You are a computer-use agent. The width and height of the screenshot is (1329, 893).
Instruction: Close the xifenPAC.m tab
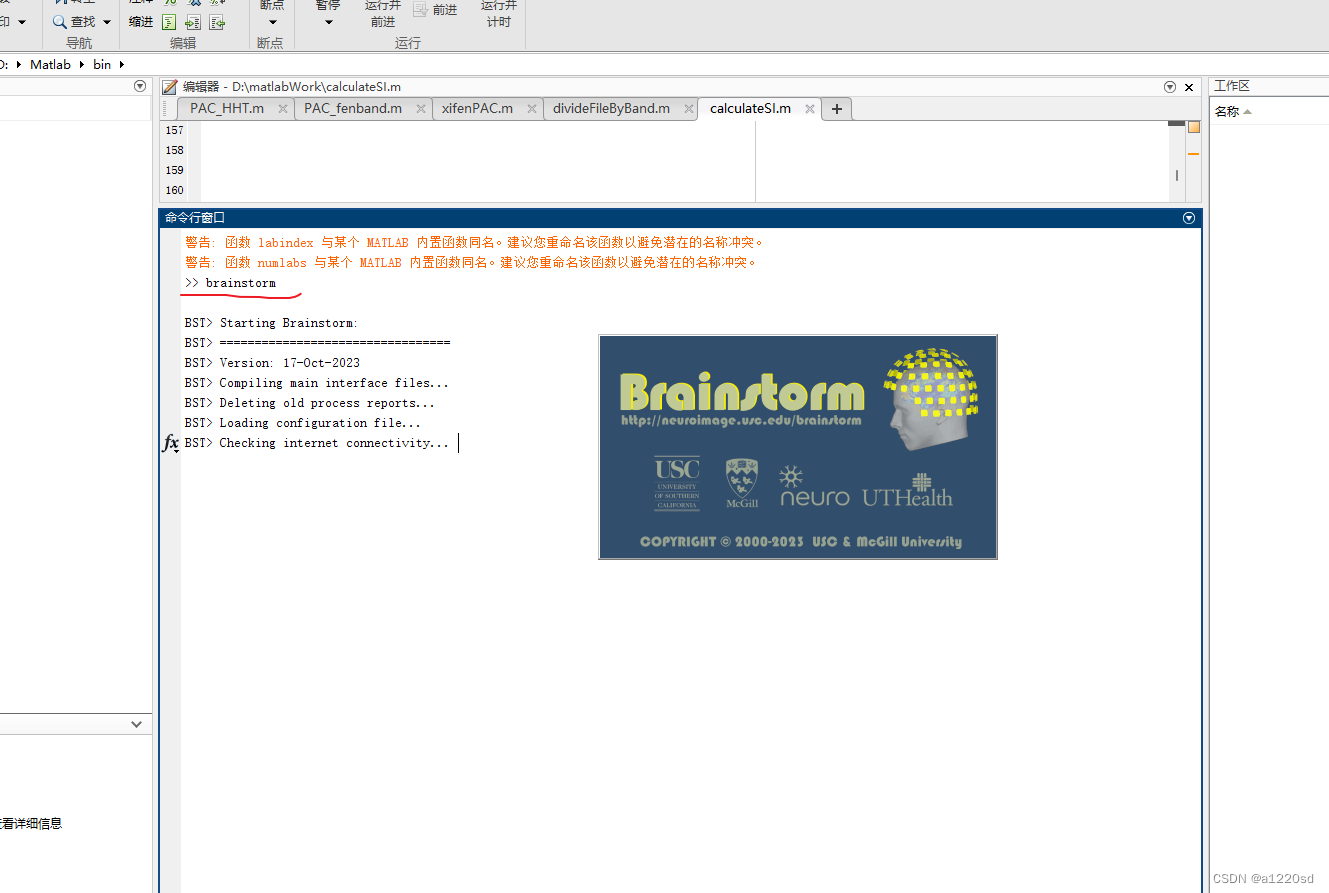(x=531, y=109)
